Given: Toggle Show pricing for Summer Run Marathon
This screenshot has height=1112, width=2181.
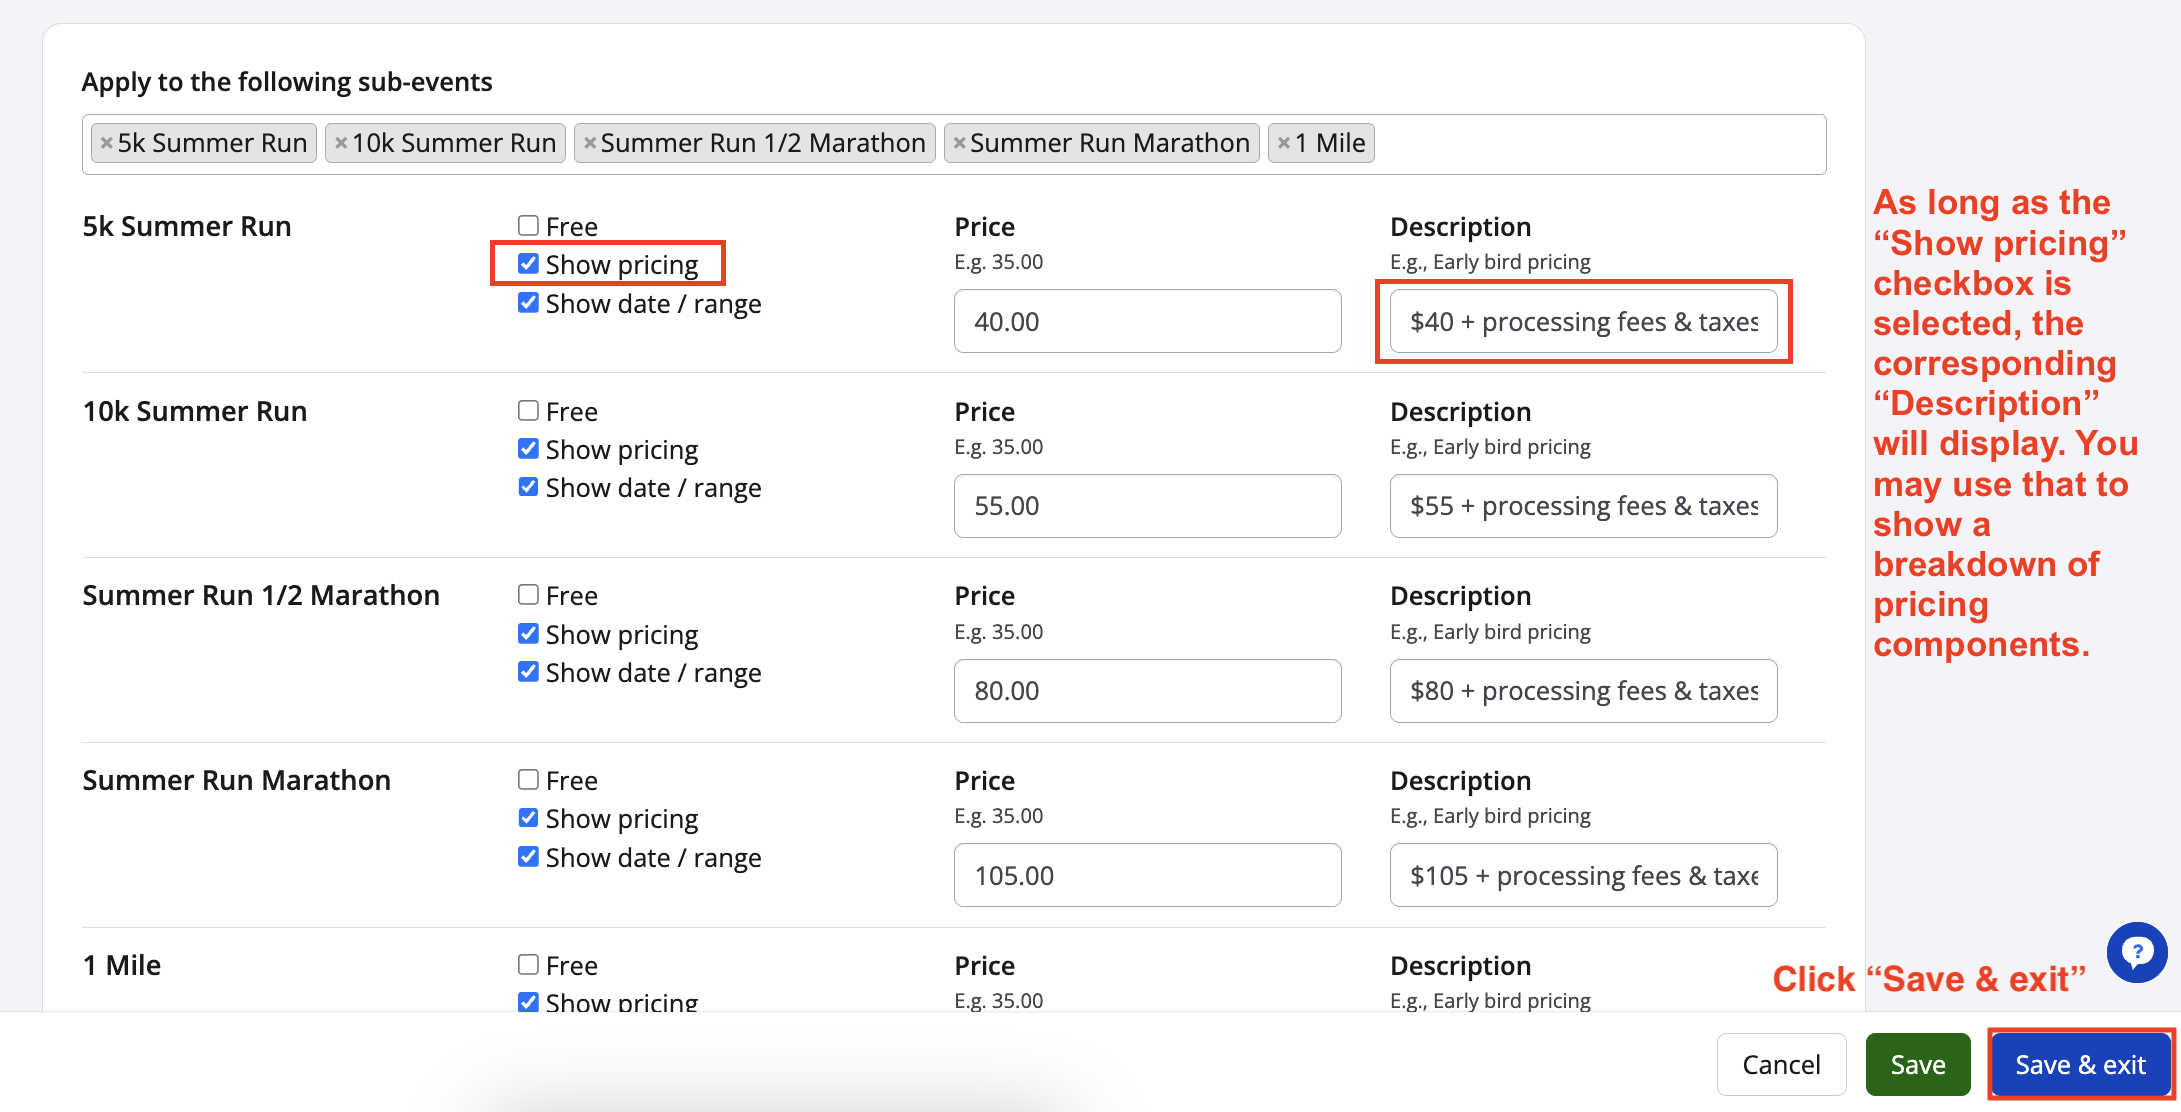Looking at the screenshot, I should [x=528, y=818].
